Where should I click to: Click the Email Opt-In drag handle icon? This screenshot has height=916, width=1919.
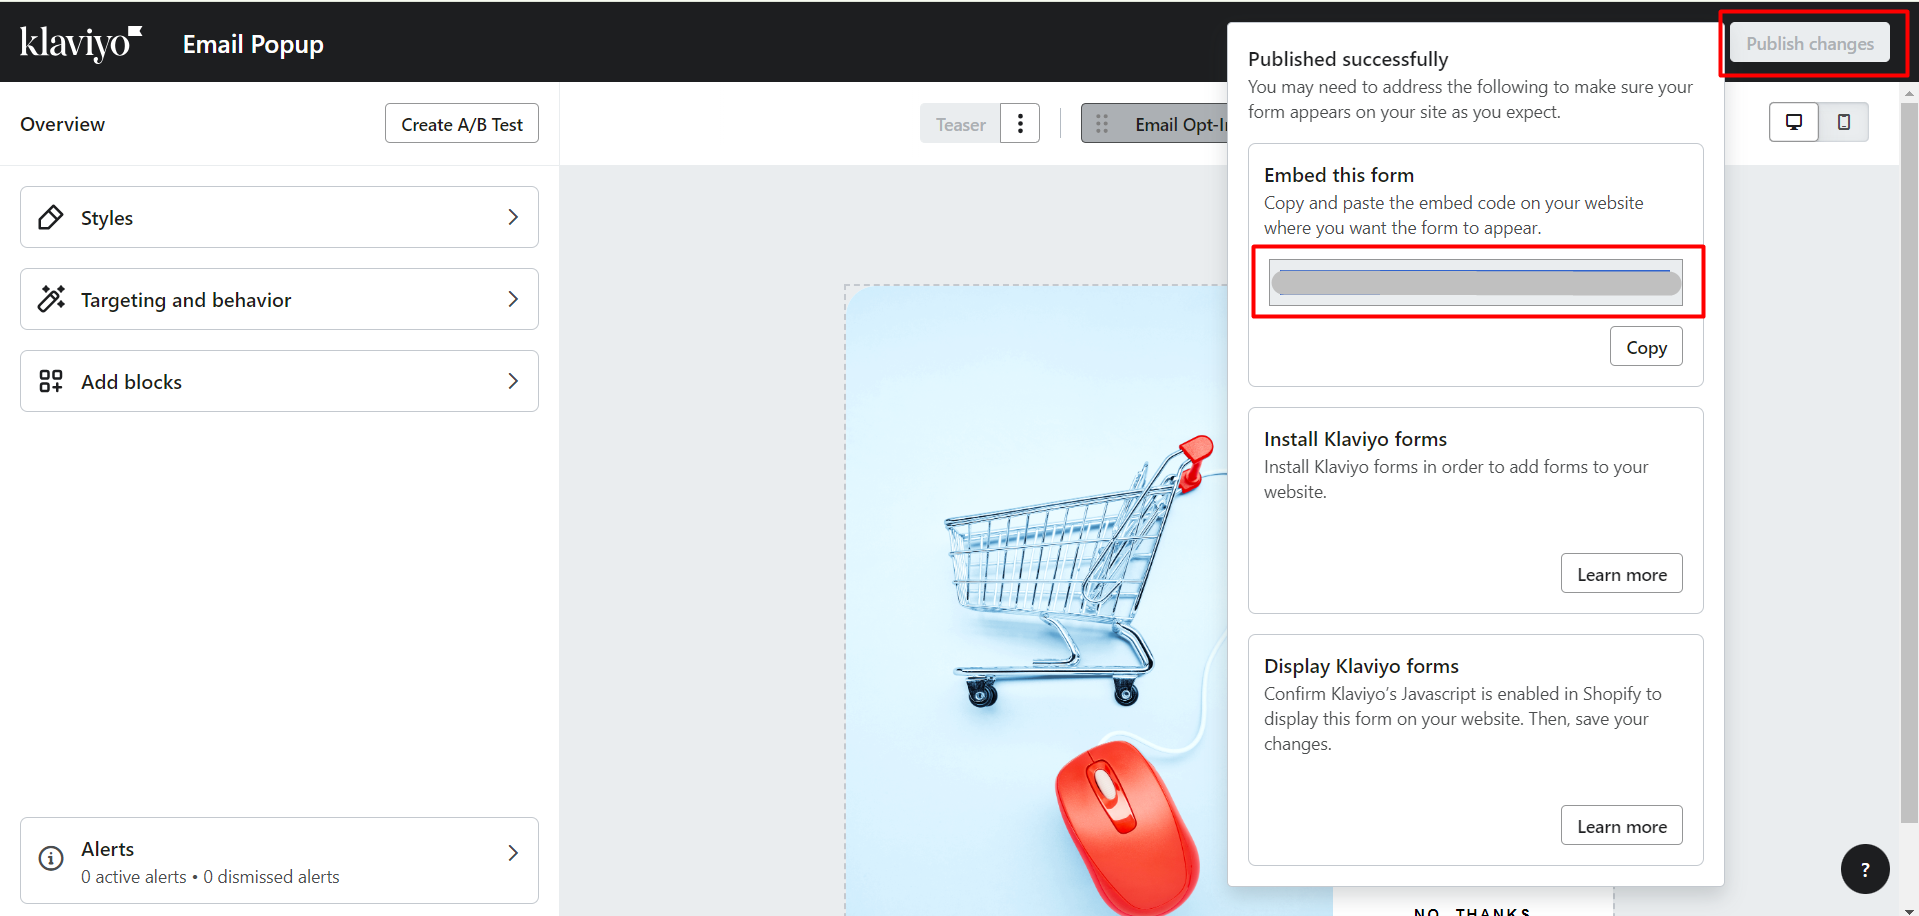1102,124
